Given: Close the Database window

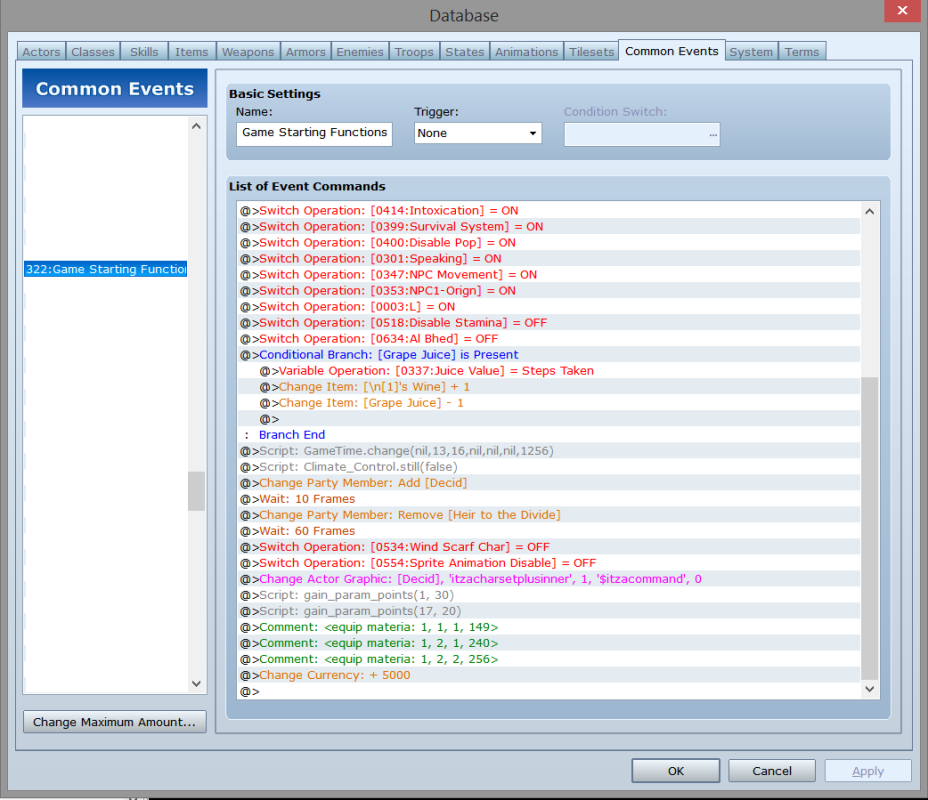Looking at the screenshot, I should (902, 11).
